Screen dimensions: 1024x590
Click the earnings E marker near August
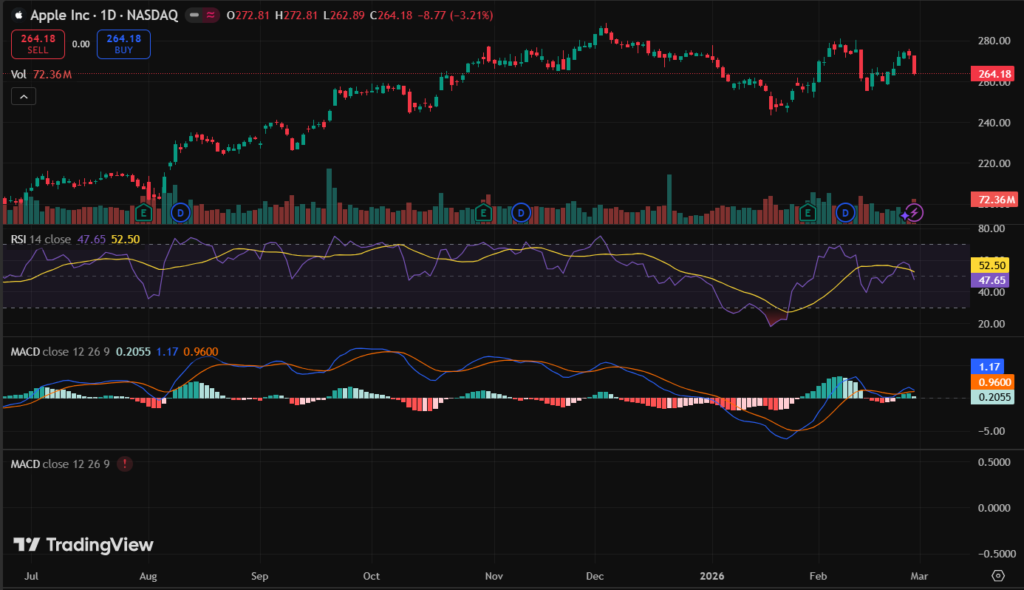(145, 213)
